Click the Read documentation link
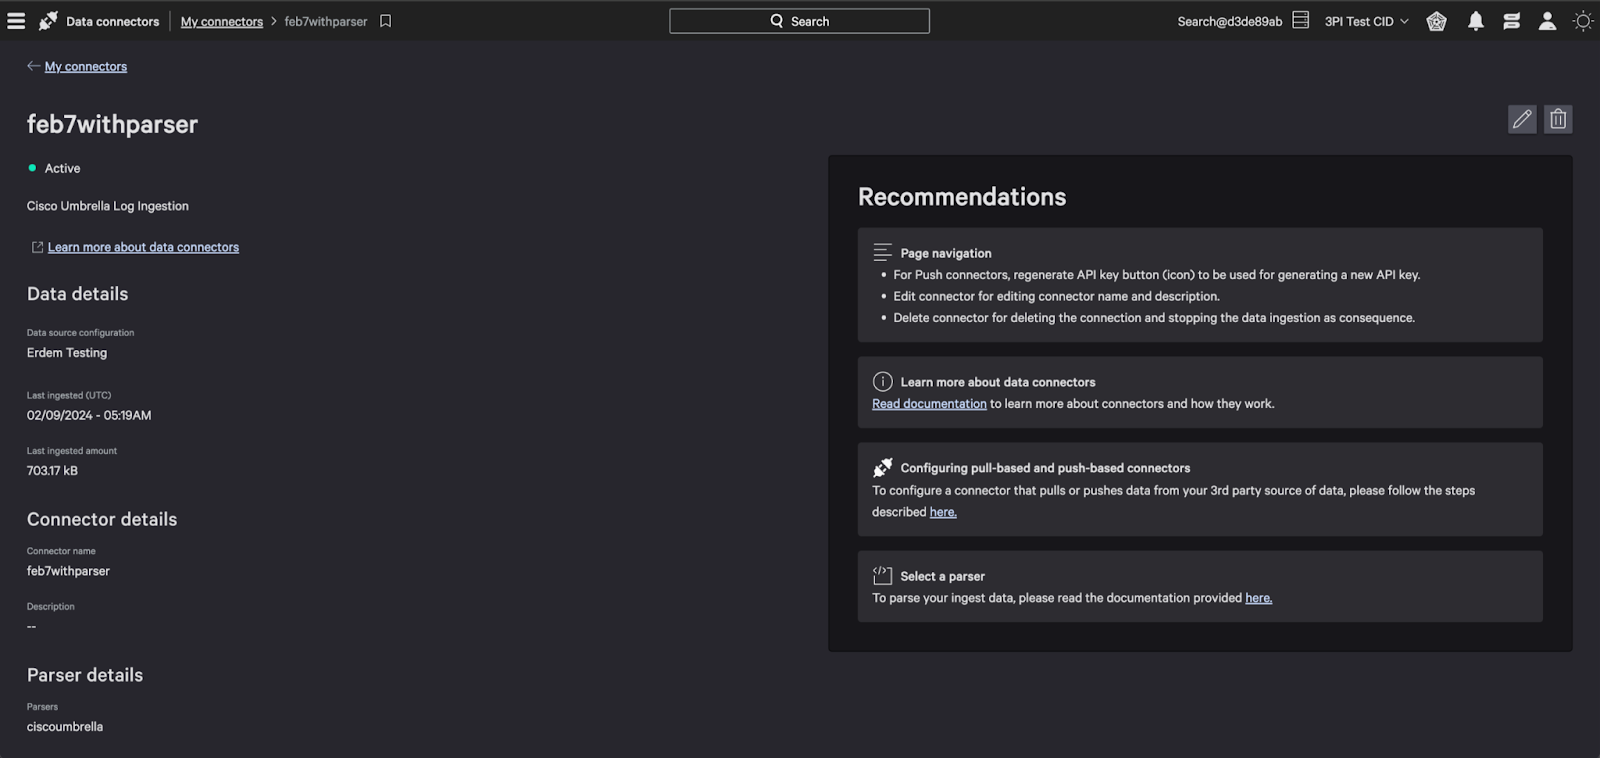This screenshot has height=758, width=1600. [x=929, y=404]
